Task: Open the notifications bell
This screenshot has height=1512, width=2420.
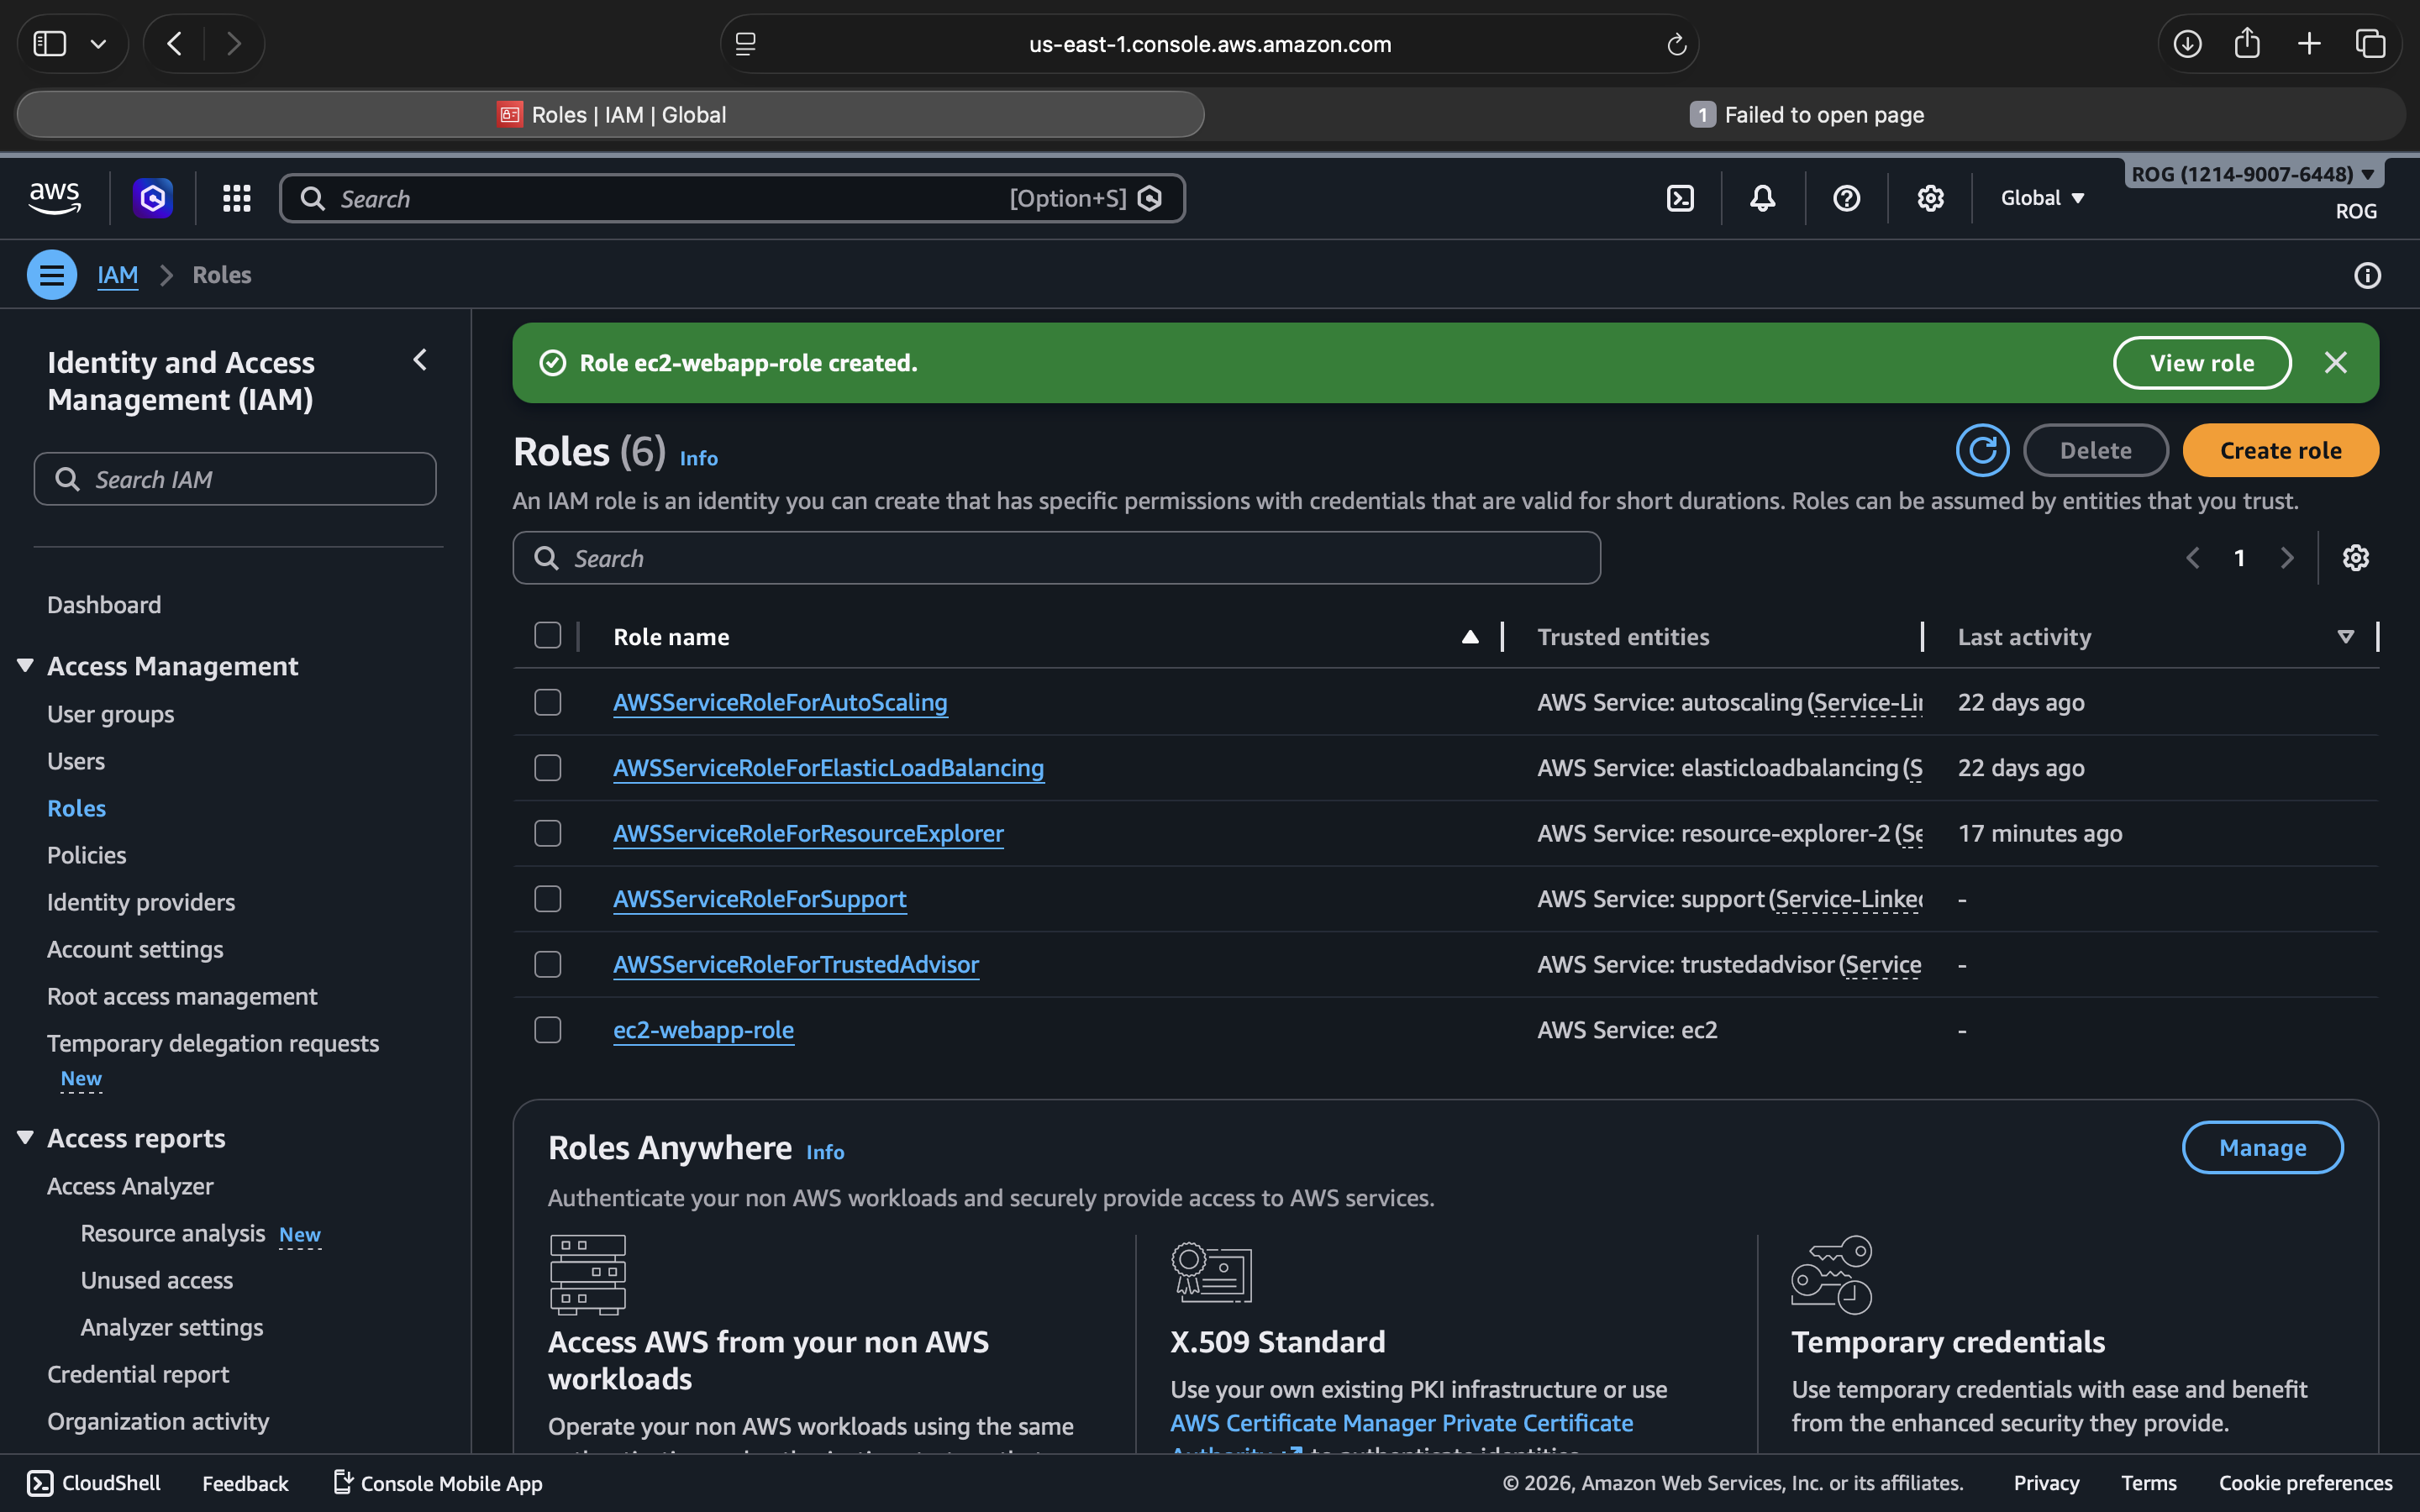Action: pos(1762,198)
